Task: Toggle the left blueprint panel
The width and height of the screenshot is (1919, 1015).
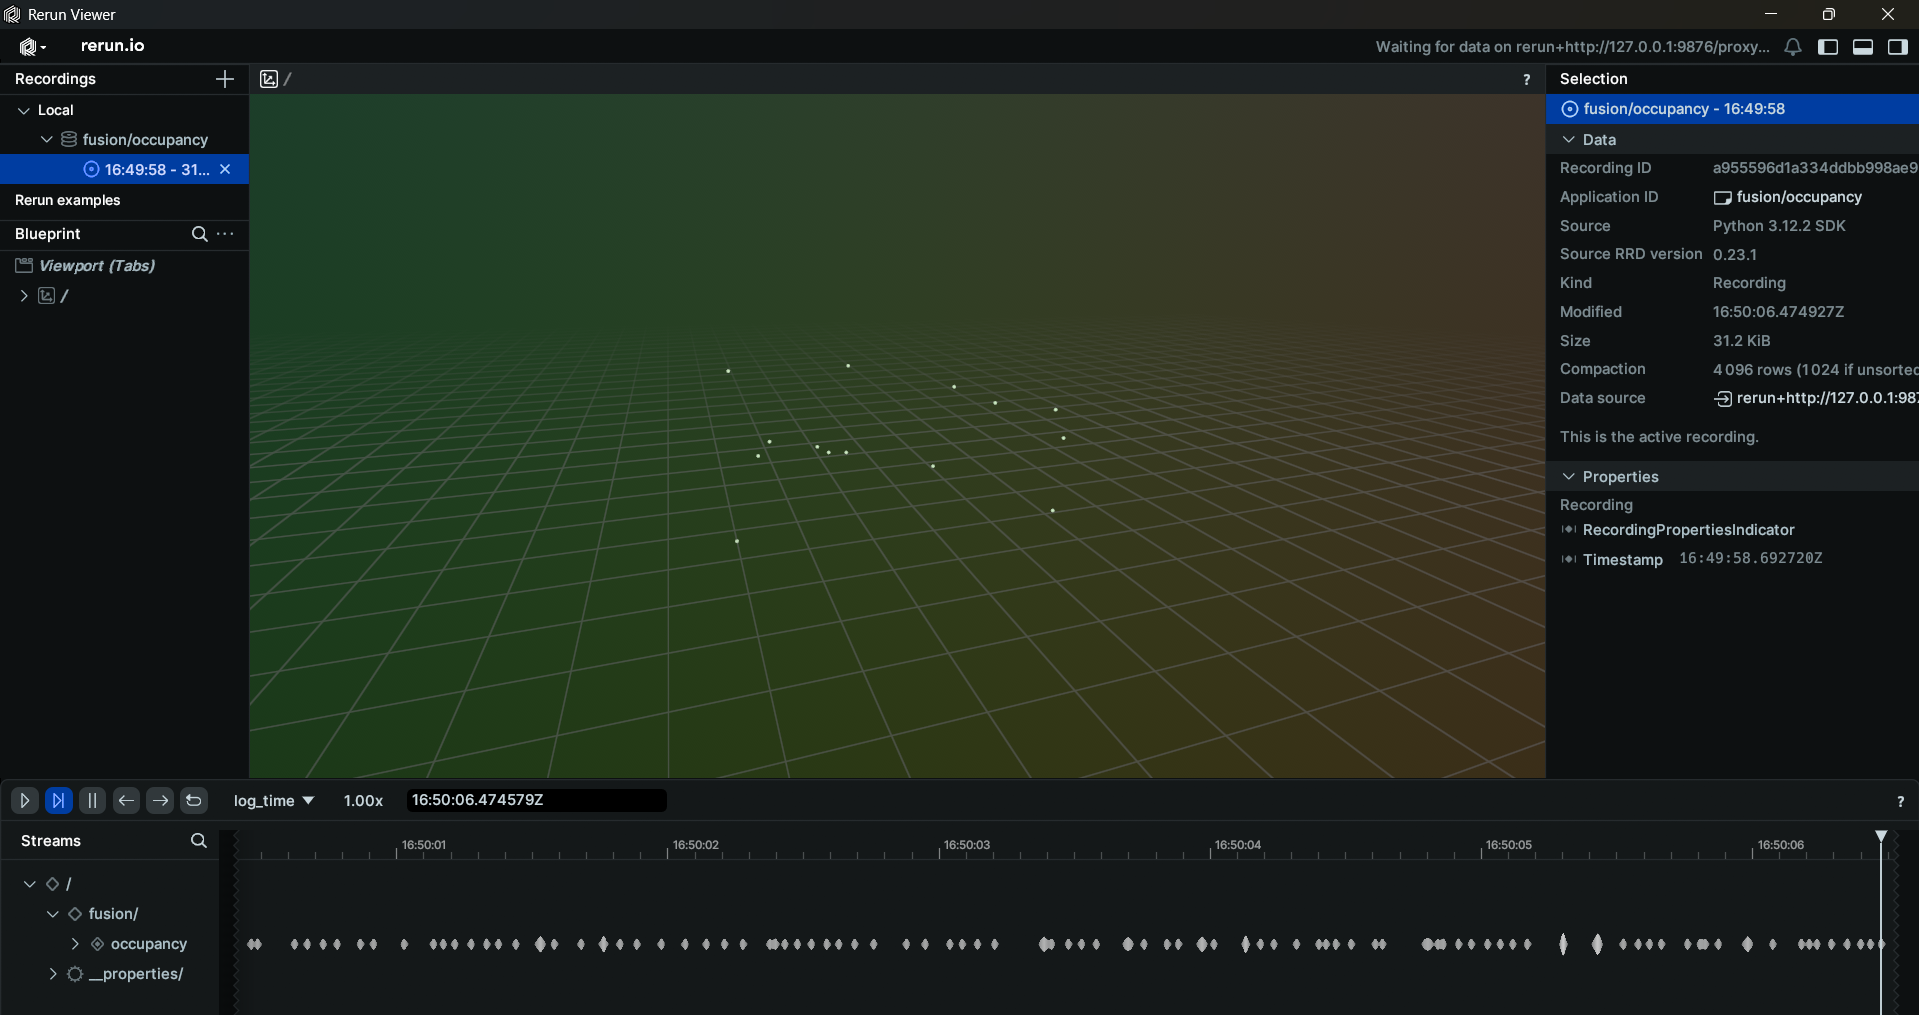Action: 1828,47
